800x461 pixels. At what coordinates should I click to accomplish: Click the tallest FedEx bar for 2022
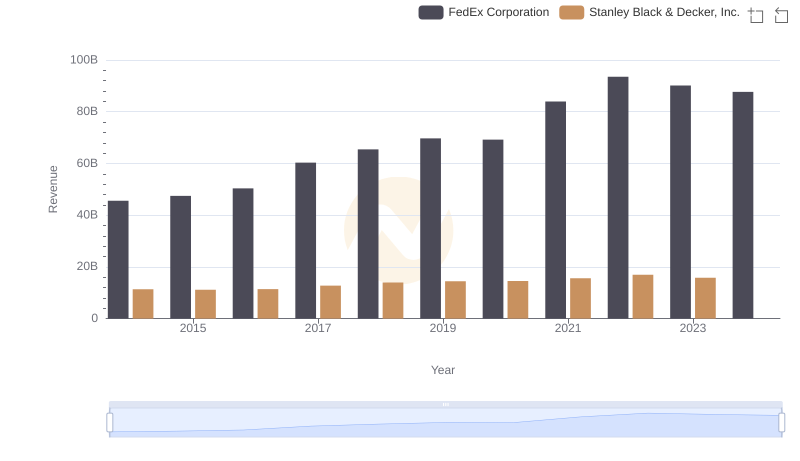tap(618, 198)
